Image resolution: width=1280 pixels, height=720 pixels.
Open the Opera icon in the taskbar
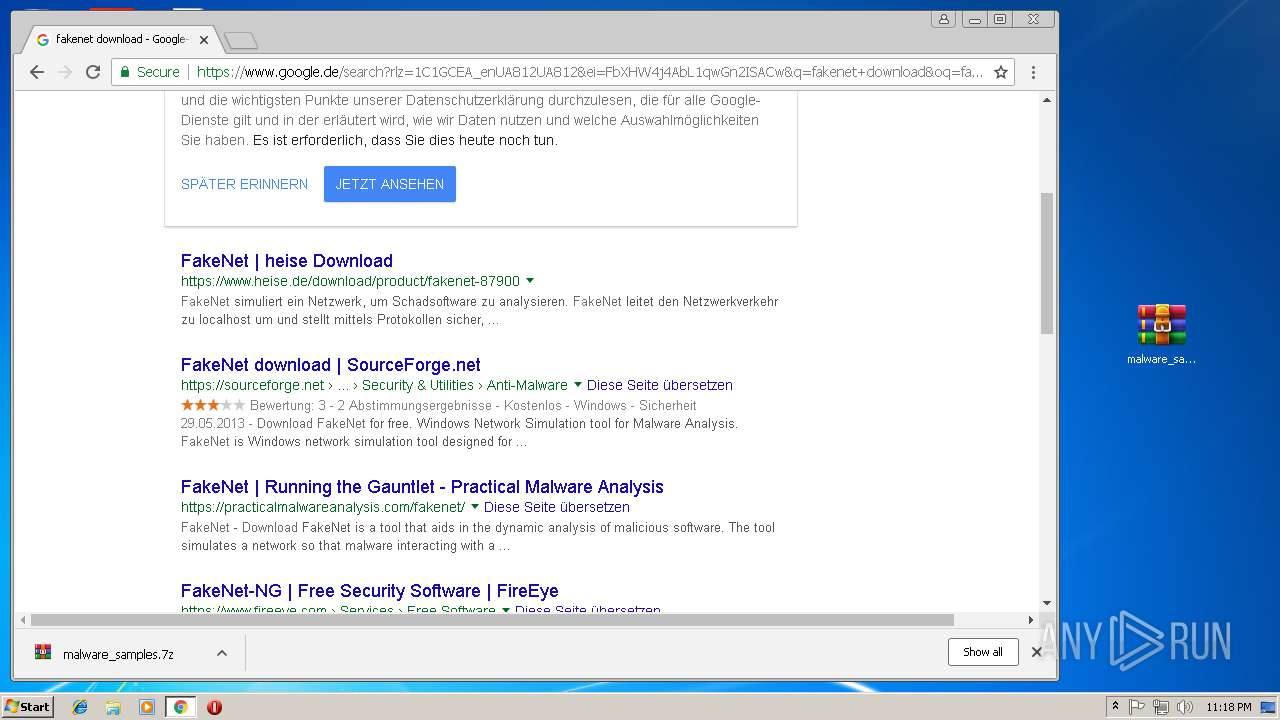tap(214, 707)
